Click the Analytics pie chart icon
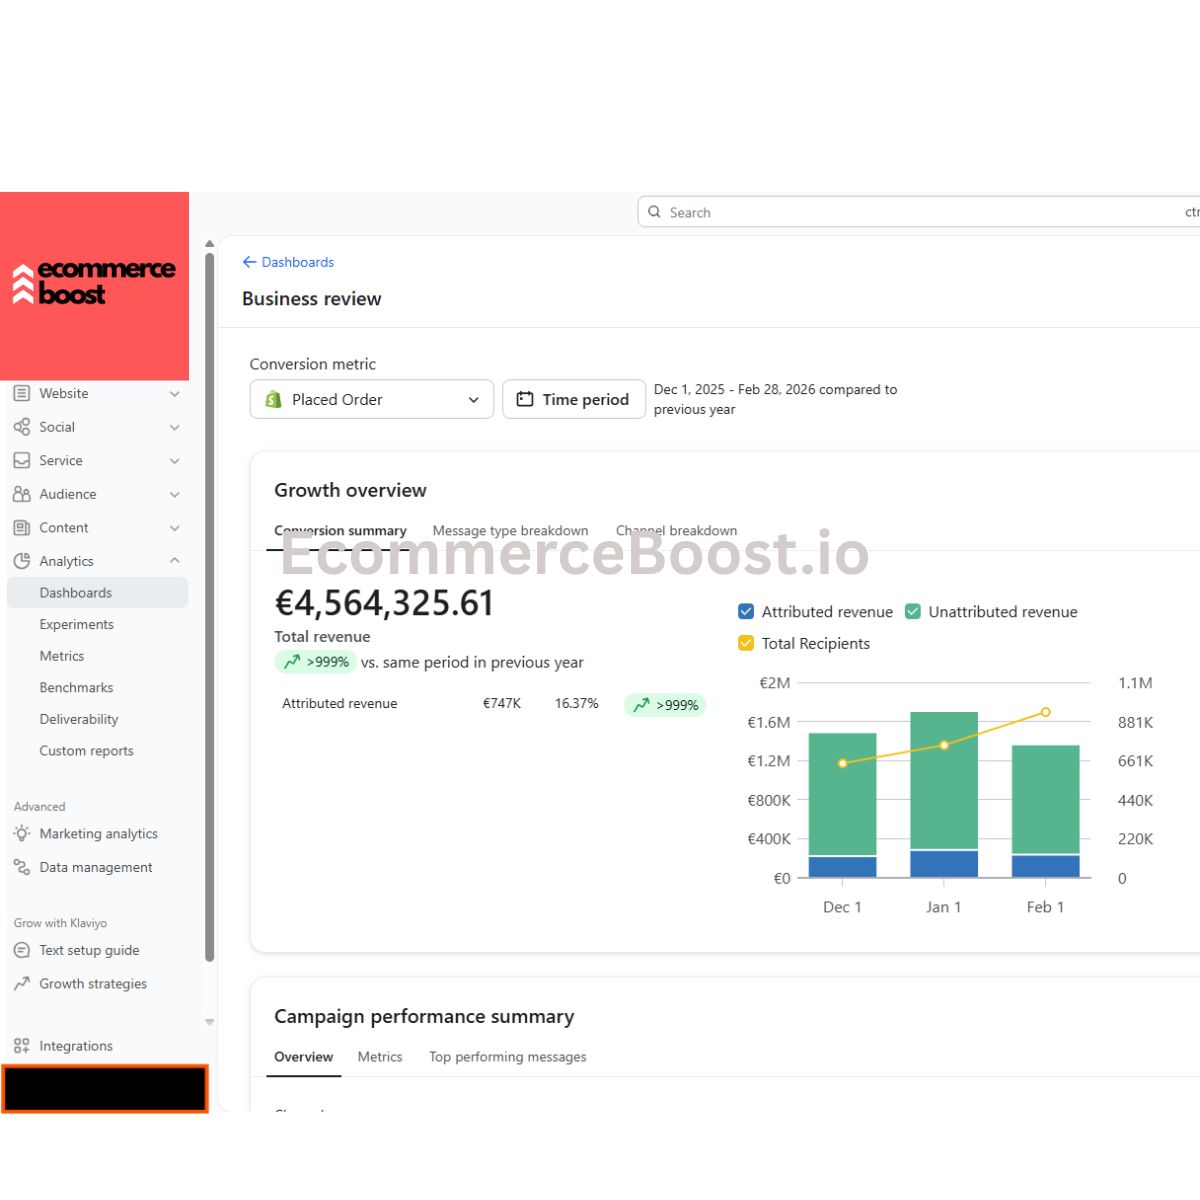 tap(22, 561)
